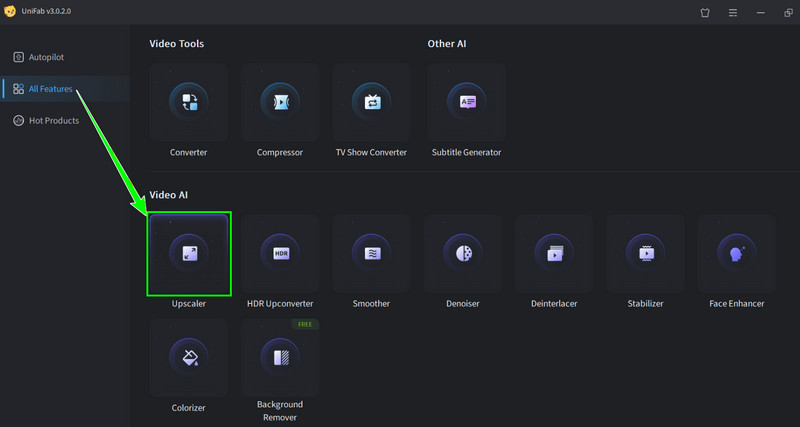
Task: Click the Video AI section heading
Action: pos(169,195)
